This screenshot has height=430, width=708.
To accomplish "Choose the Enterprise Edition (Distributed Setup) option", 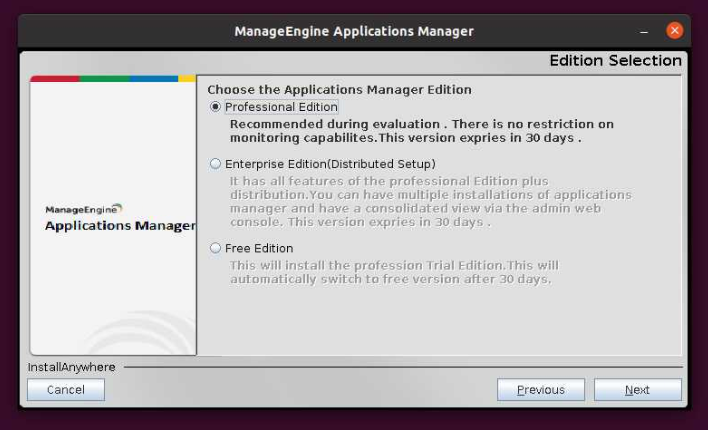I will point(216,164).
